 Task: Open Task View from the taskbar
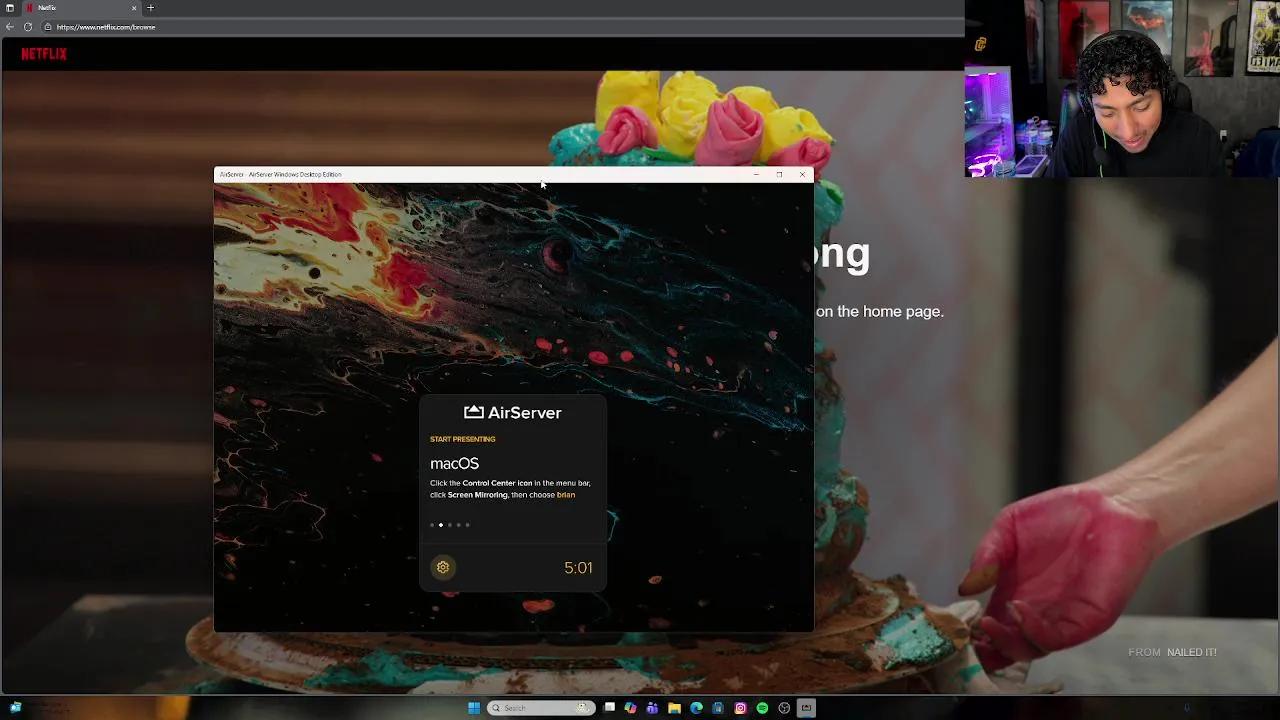[609, 708]
